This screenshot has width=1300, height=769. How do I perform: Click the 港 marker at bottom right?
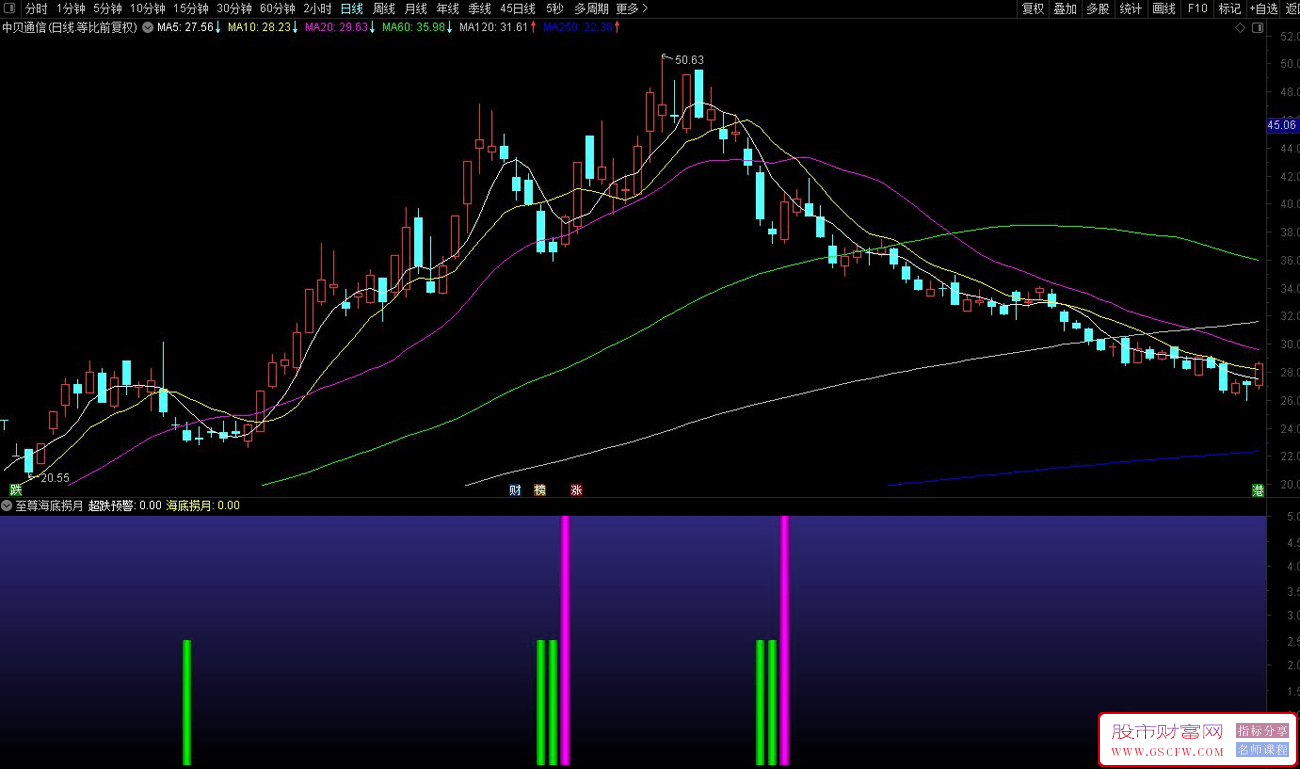pyautogui.click(x=1257, y=490)
